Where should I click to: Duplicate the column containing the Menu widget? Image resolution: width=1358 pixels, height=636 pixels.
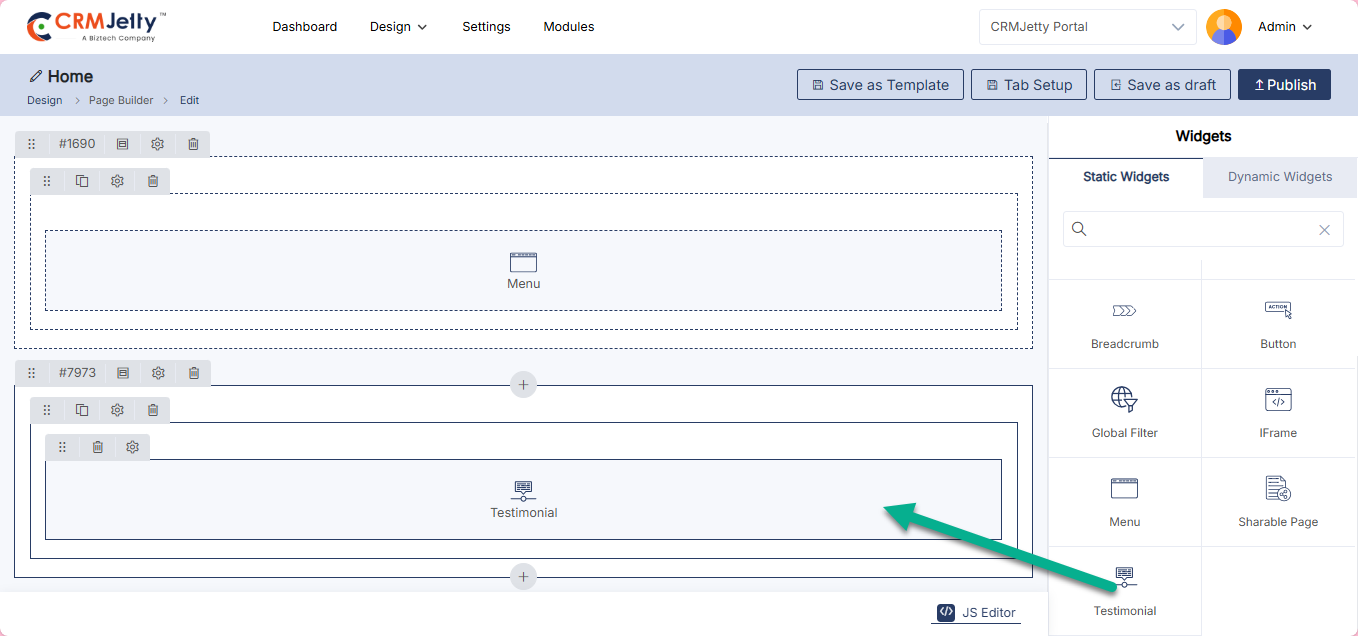pyautogui.click(x=82, y=181)
